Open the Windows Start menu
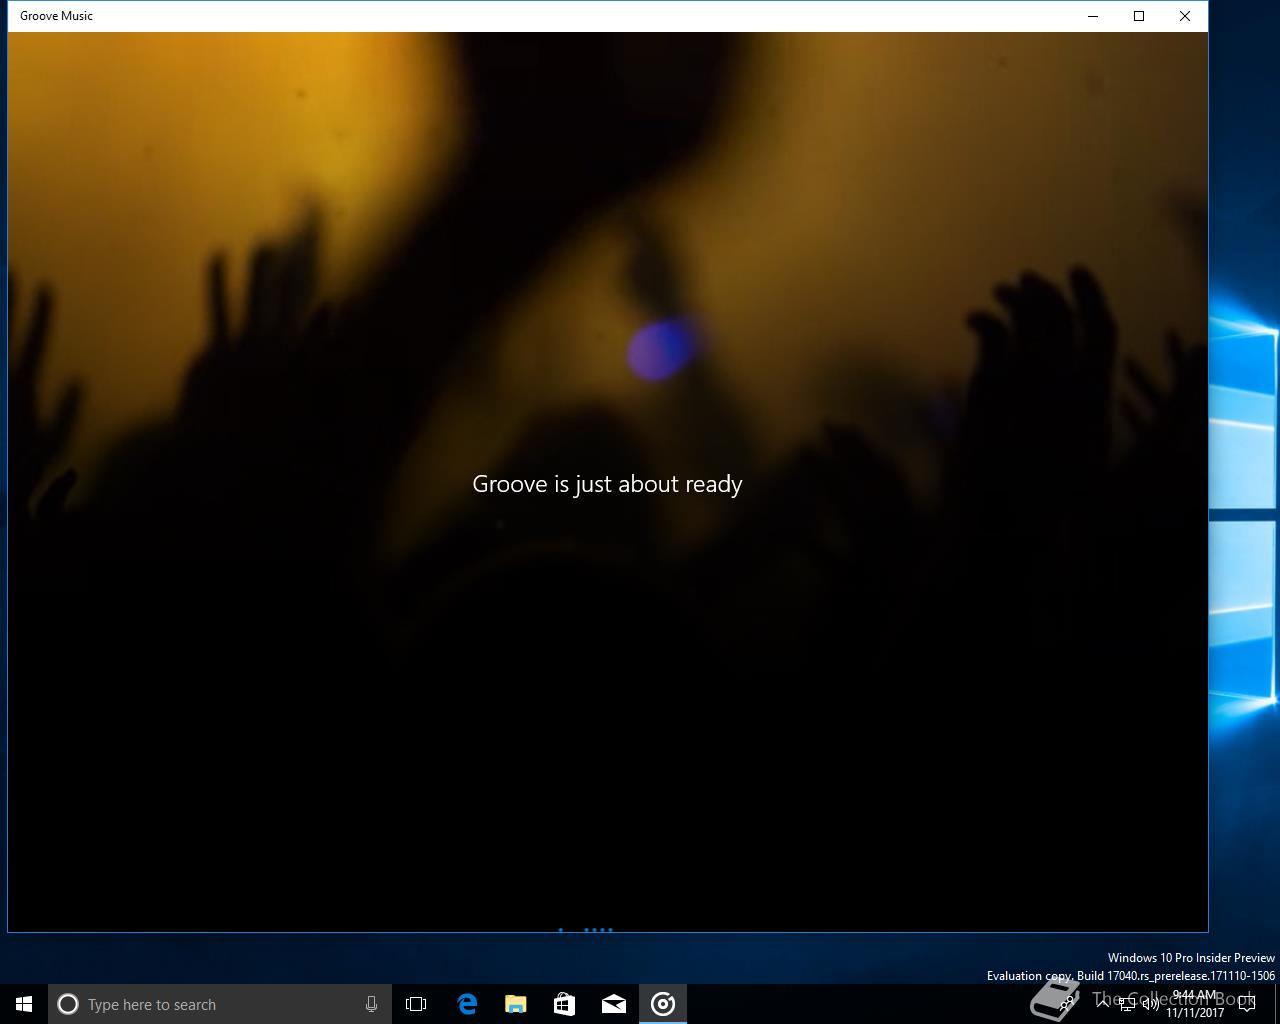The height and width of the screenshot is (1024, 1280). tap(24, 1004)
